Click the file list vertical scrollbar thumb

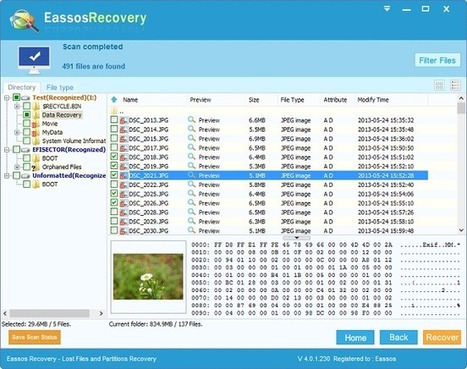point(461,108)
